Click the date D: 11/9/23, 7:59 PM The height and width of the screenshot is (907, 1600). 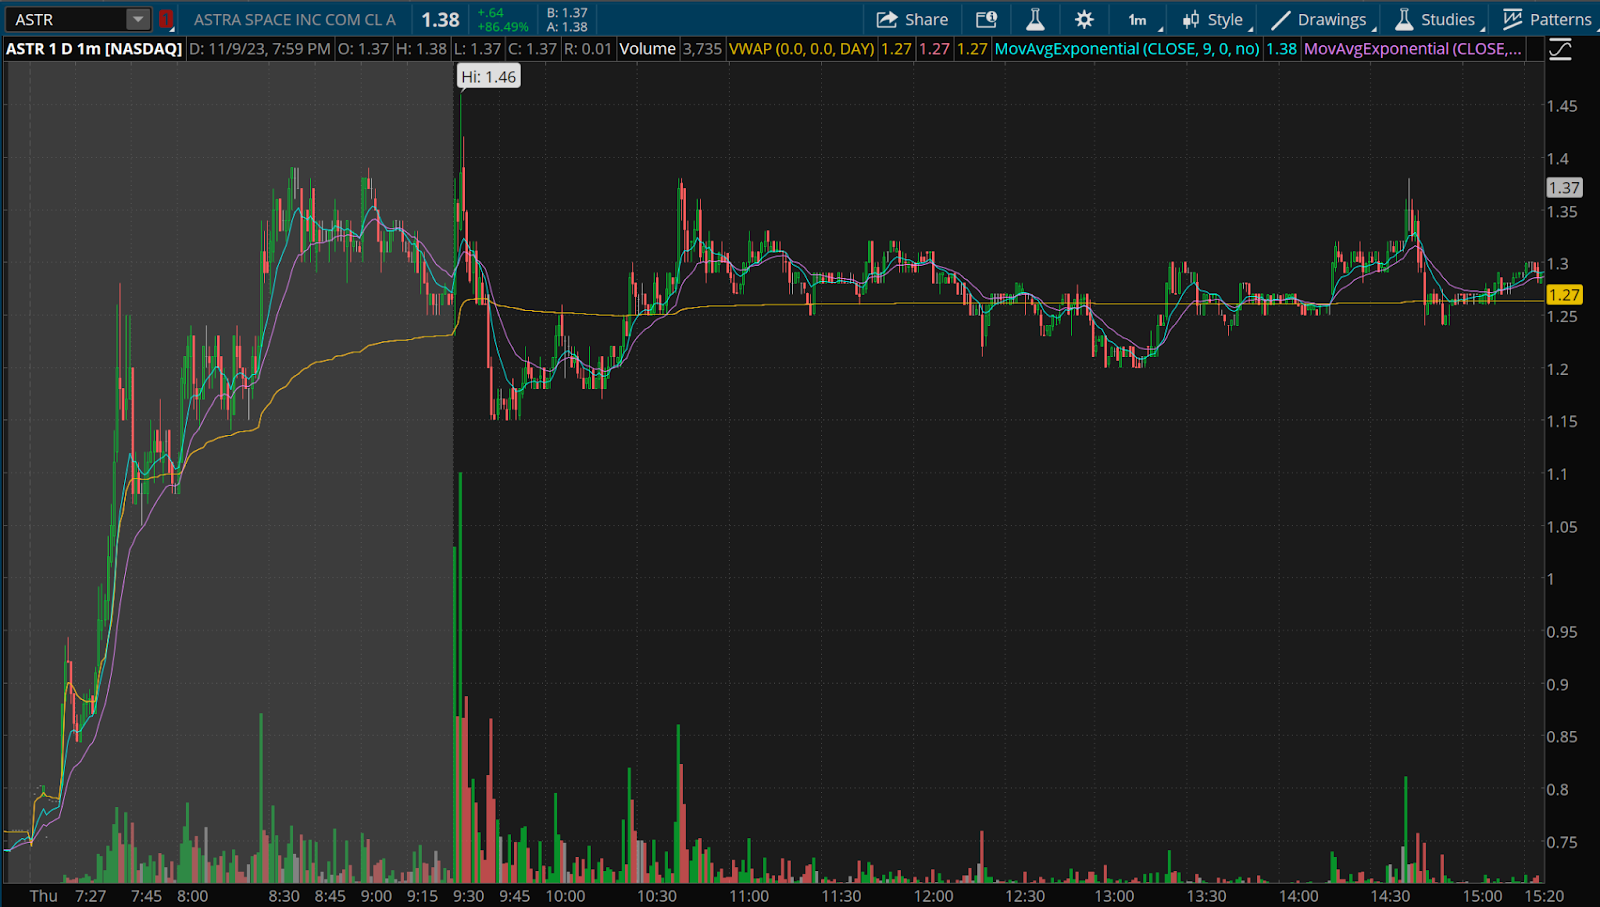point(260,49)
